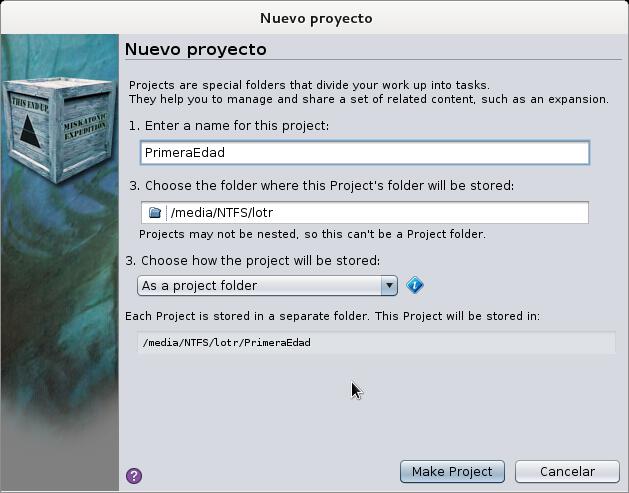Select the resulting path /media/NTFS/lotr/PrimeraEdad field
This screenshot has height=493, width=629.
tap(376, 343)
